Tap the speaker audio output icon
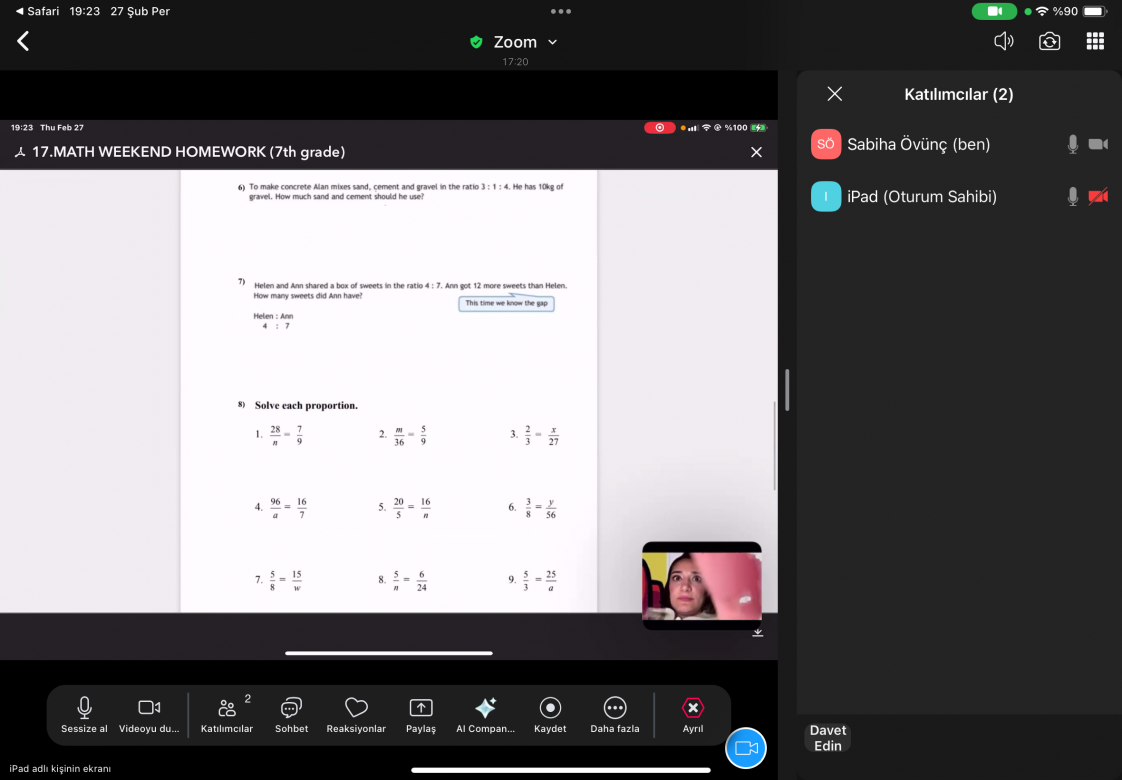Viewport: 1122px width, 780px height. pos(1003,41)
